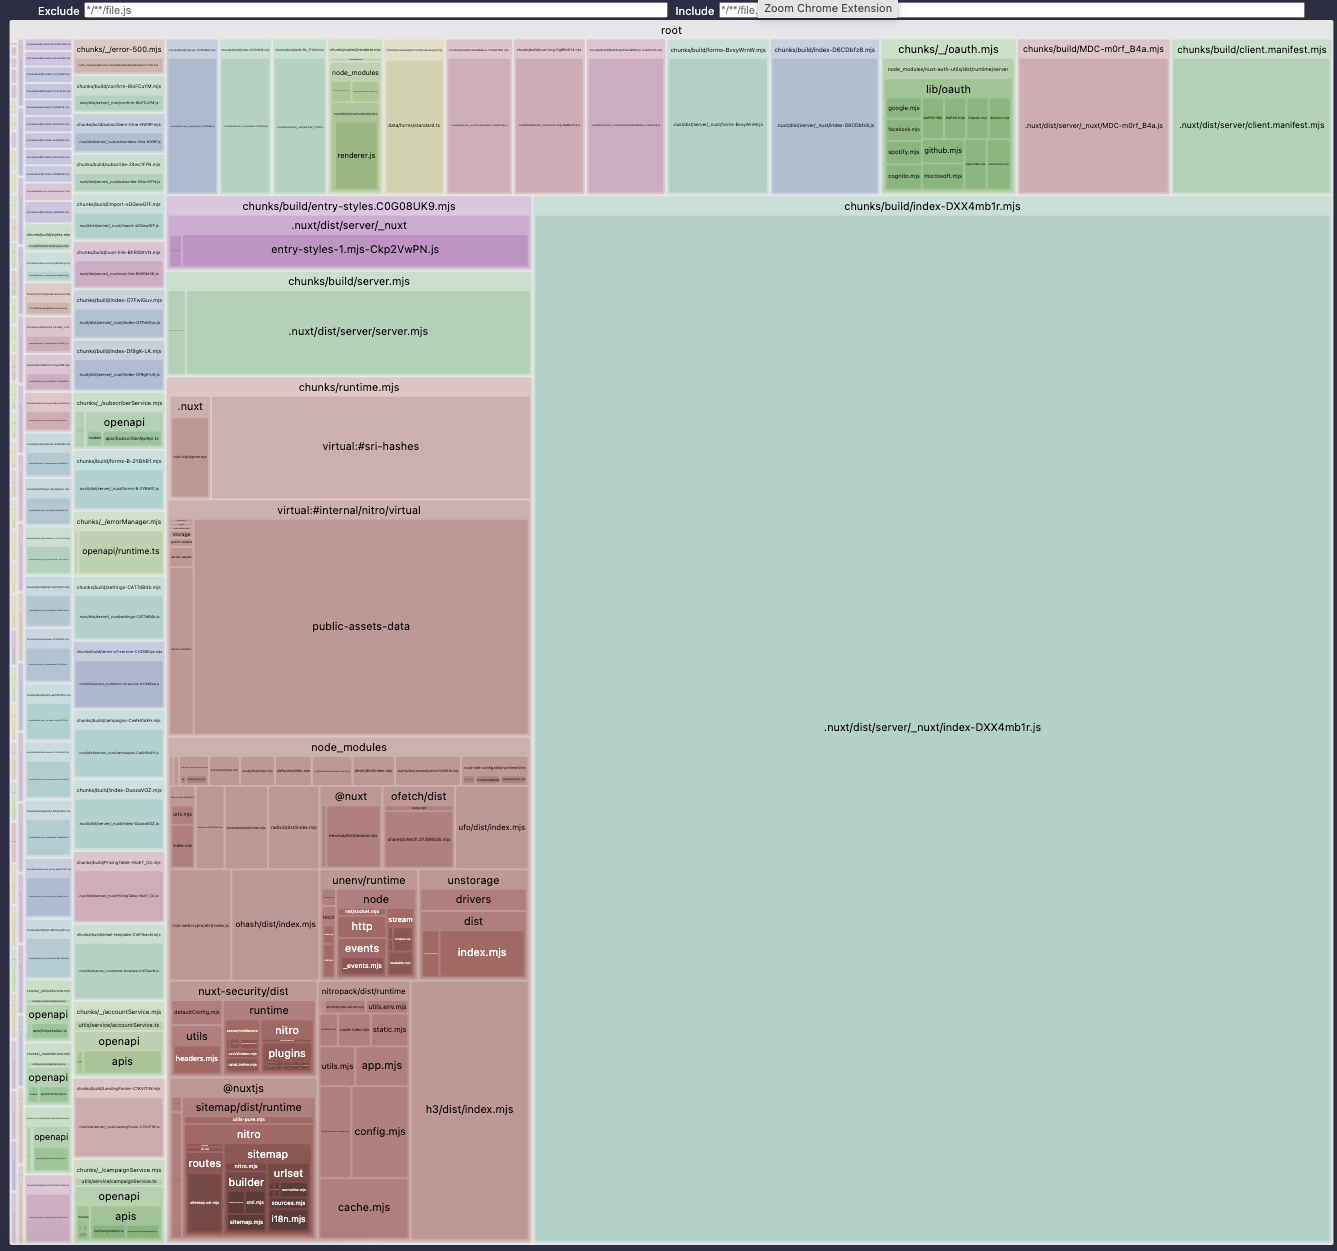The width and height of the screenshot is (1337, 1251).
Task: Select the chunks/build/server.mjs header
Action: [x=349, y=281]
